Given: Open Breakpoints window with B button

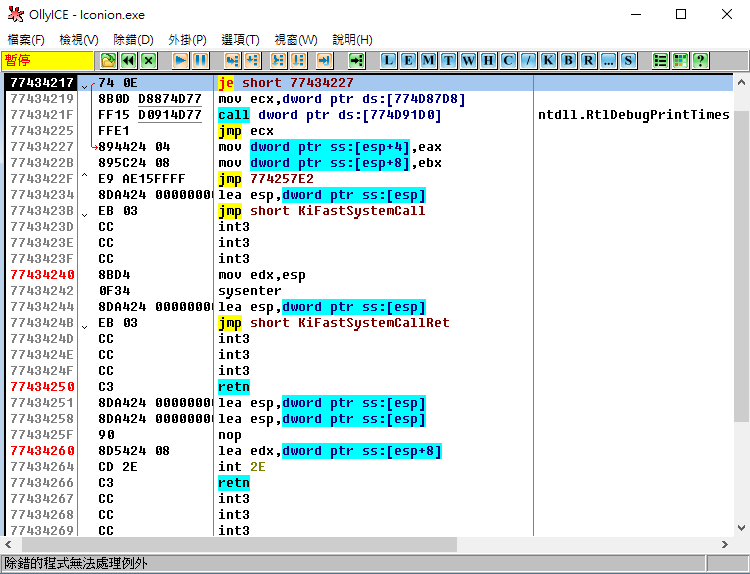Looking at the screenshot, I should pyautogui.click(x=568, y=61).
